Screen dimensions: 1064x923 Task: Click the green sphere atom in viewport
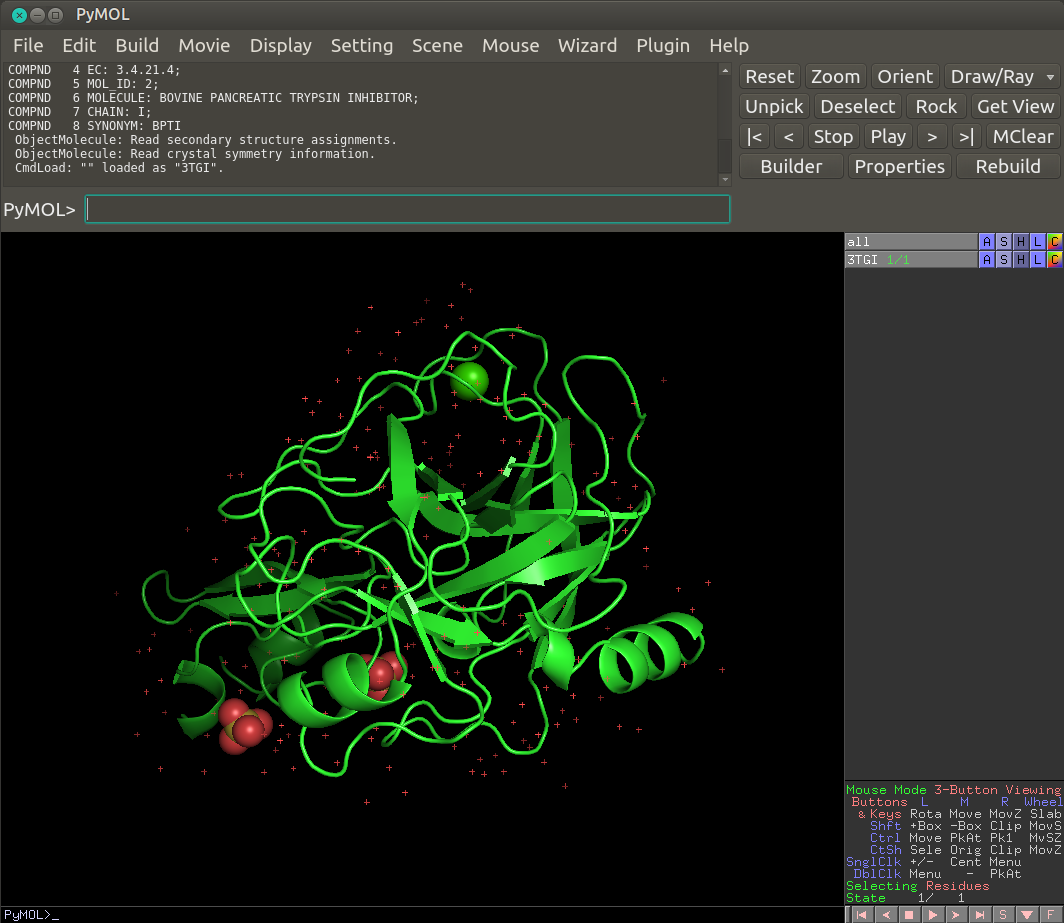point(470,381)
